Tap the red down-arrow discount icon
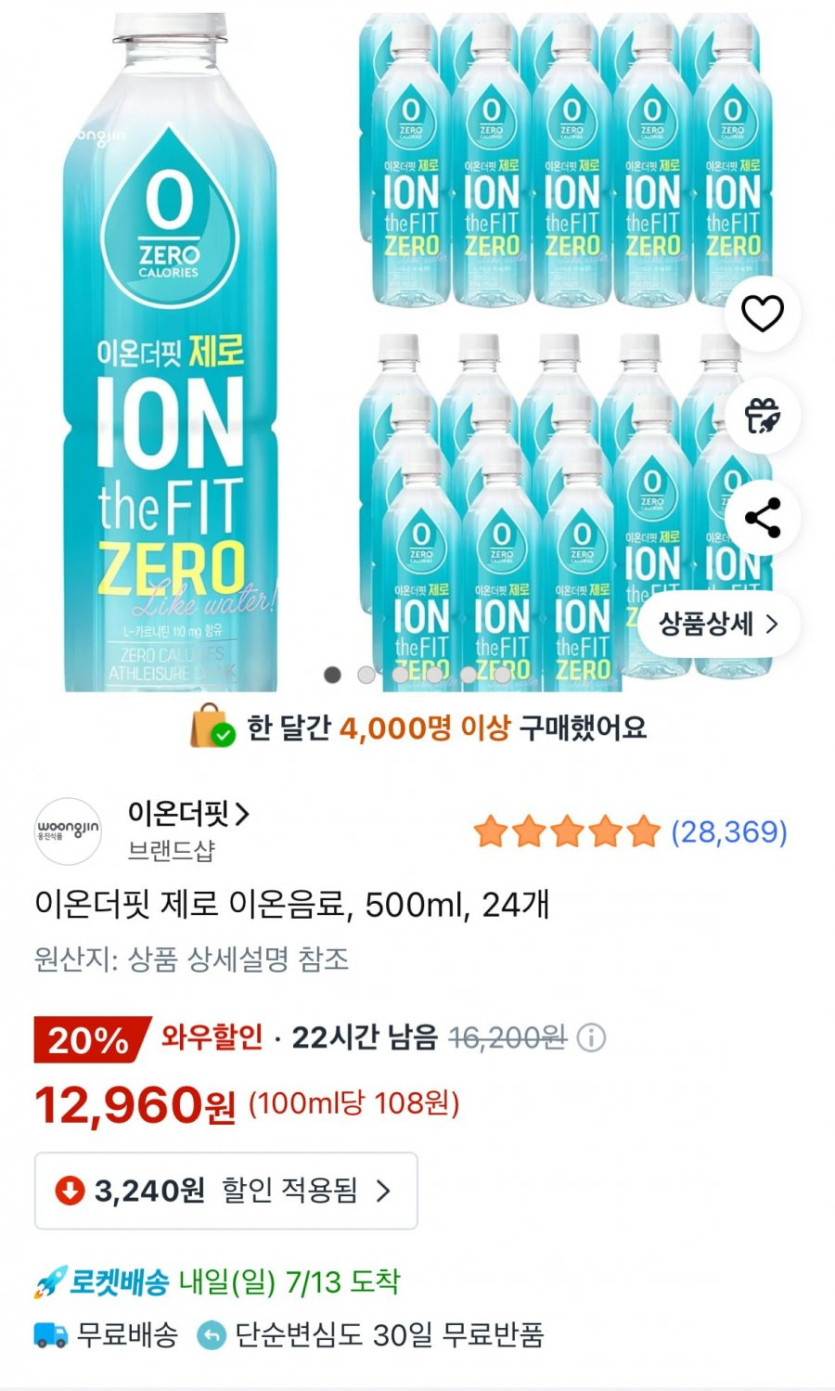 [69, 1191]
